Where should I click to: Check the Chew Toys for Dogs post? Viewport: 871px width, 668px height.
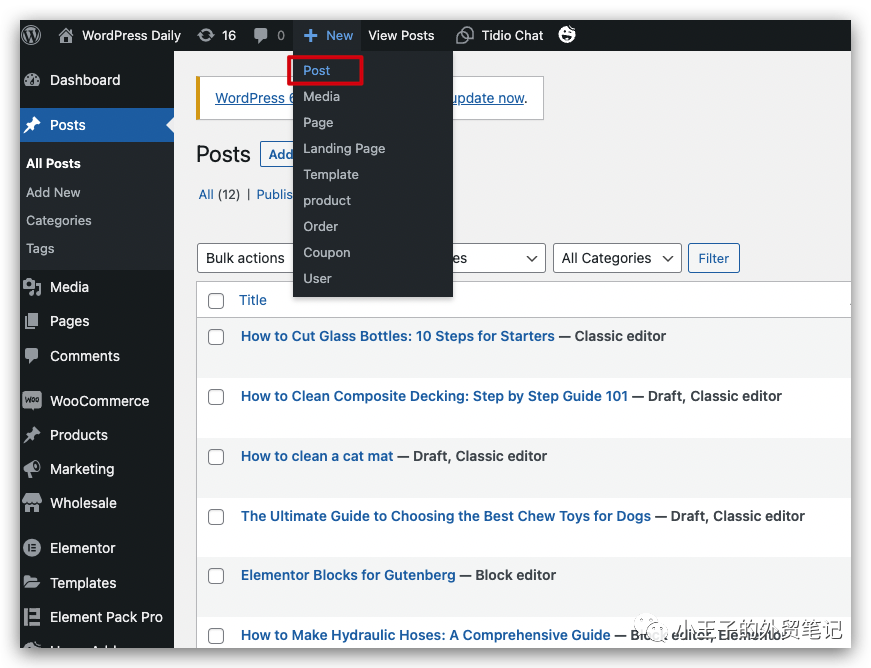[x=216, y=517]
